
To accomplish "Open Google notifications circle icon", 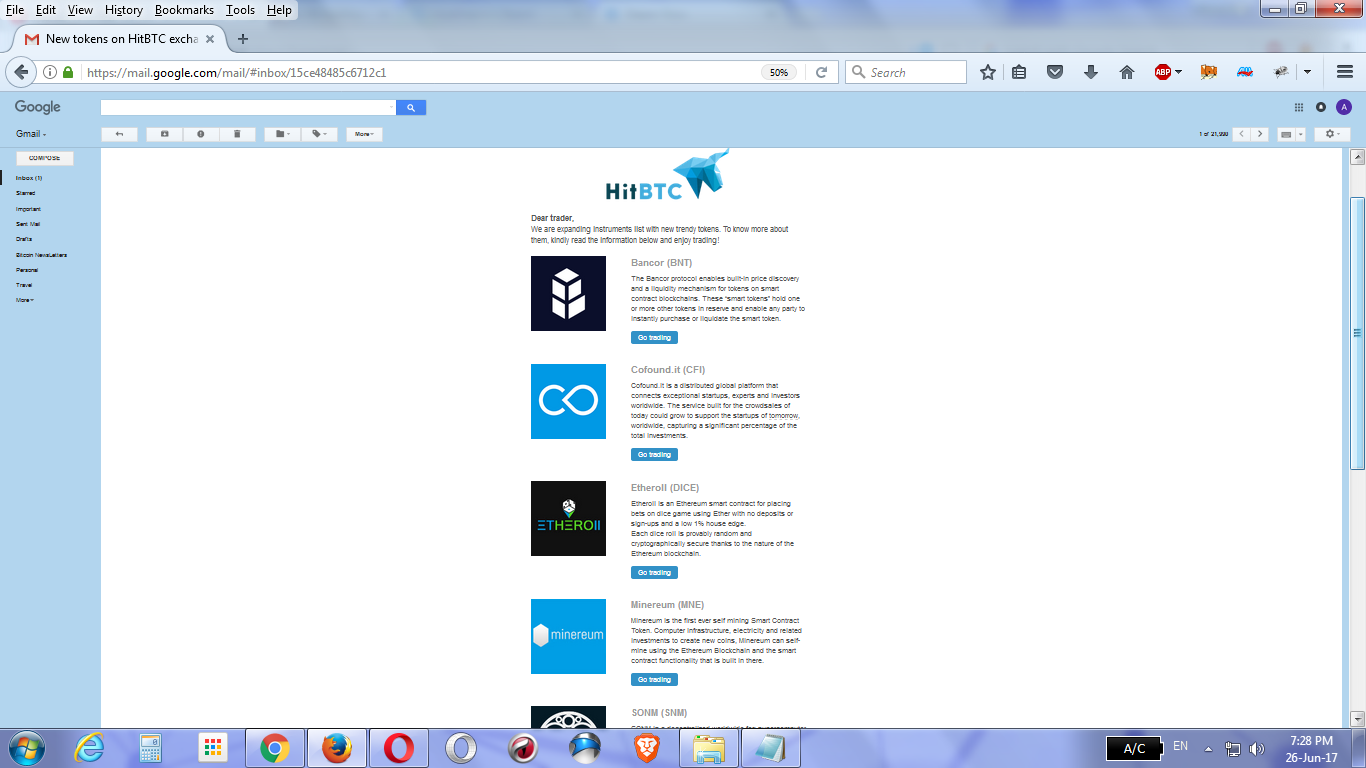I will tap(1321, 107).
